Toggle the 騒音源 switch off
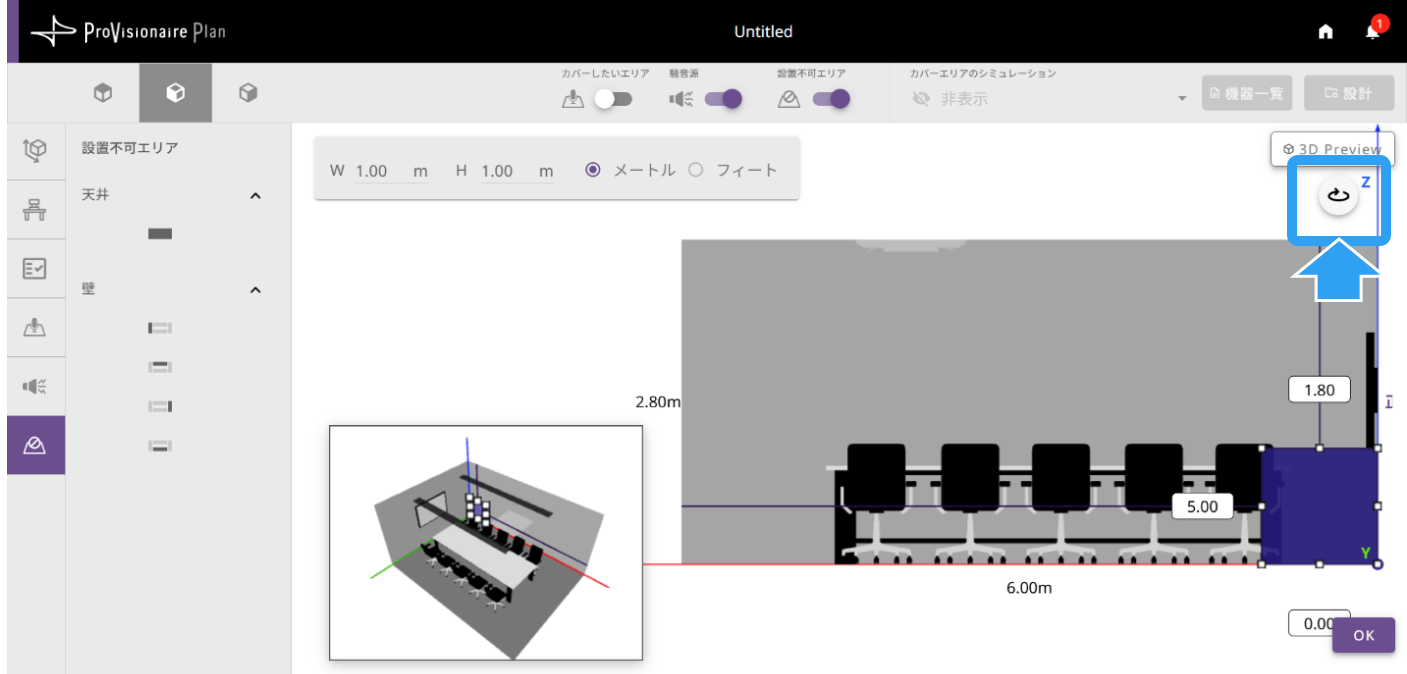Screen dimensions: 1407x674 coord(723,99)
